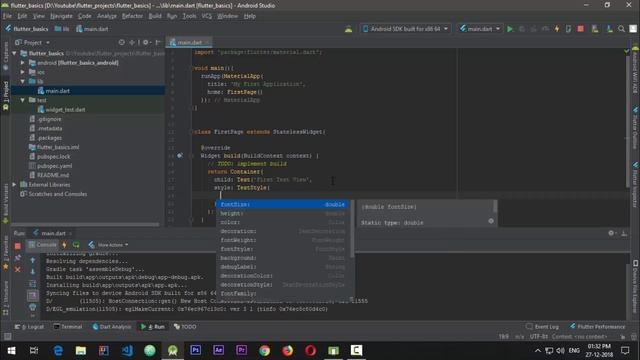Open the File menu
640x360 pixels.
click(7, 16)
